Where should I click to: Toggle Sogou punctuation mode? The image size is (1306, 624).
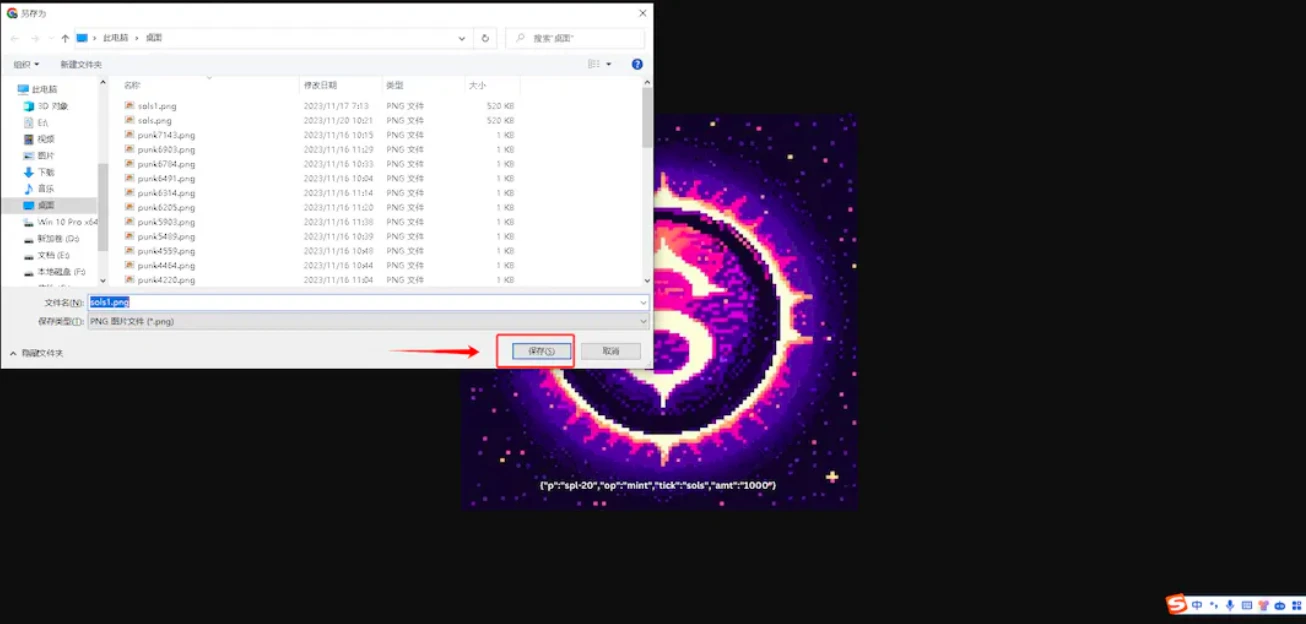pos(1213,605)
